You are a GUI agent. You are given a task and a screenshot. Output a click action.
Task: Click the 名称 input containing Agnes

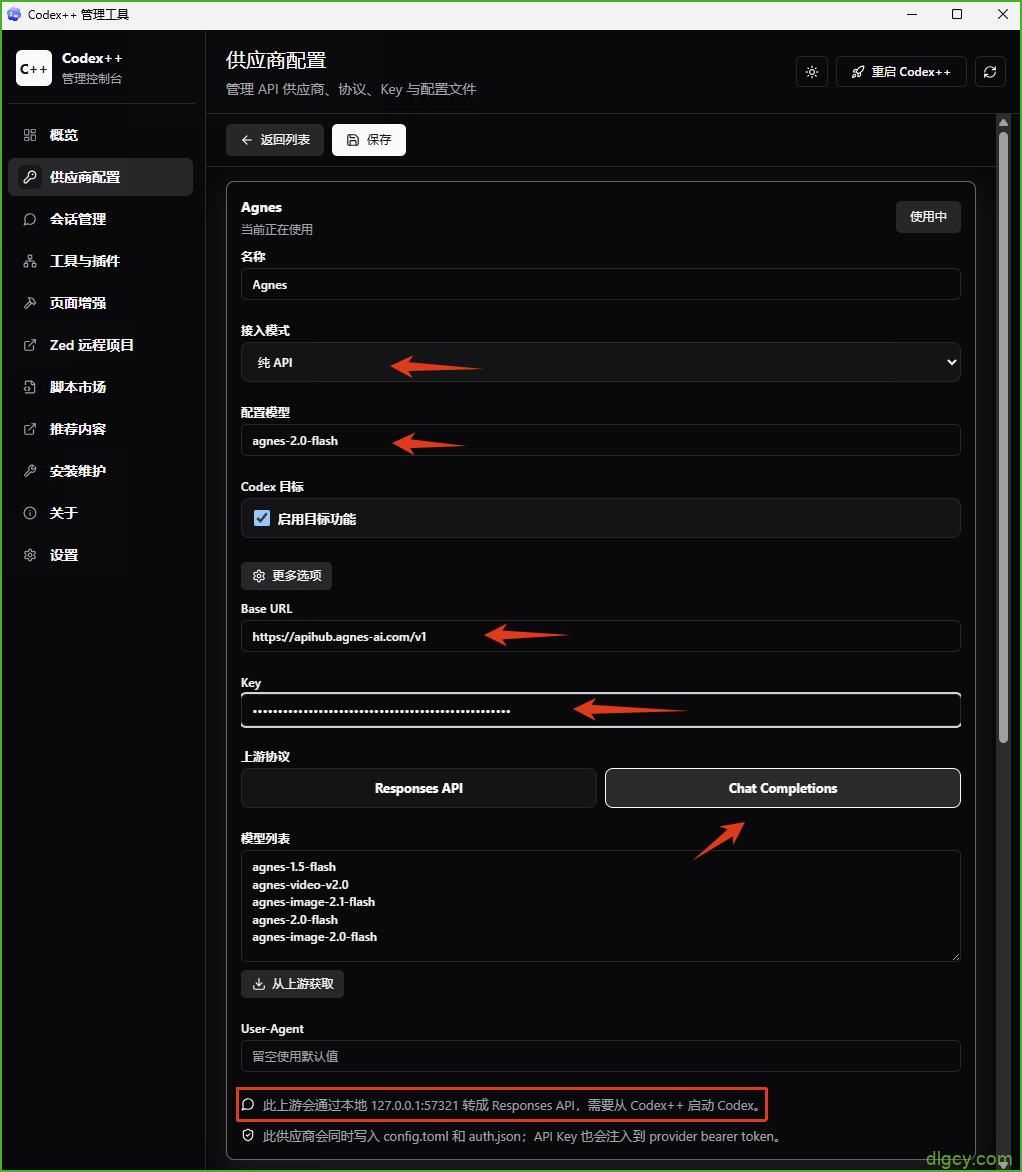click(600, 284)
